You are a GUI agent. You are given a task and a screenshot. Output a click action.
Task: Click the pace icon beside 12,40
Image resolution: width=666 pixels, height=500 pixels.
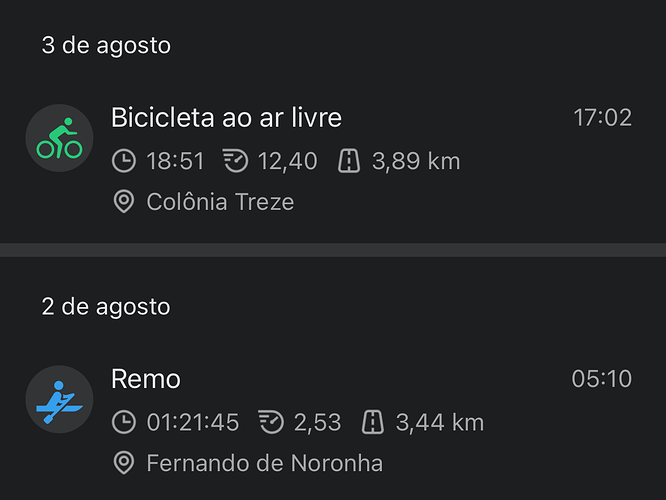tap(235, 161)
